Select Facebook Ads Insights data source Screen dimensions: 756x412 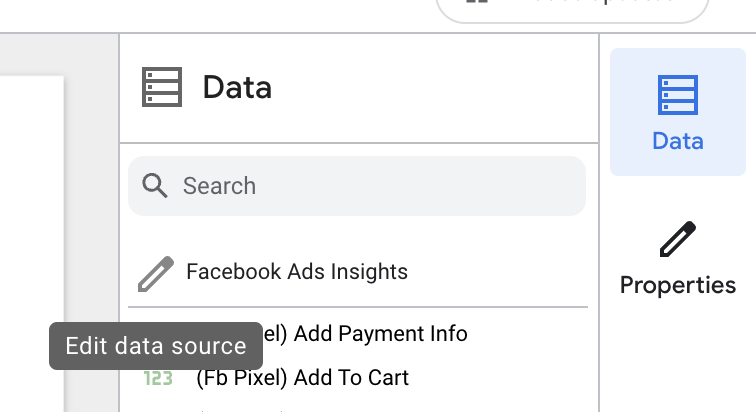coord(297,272)
